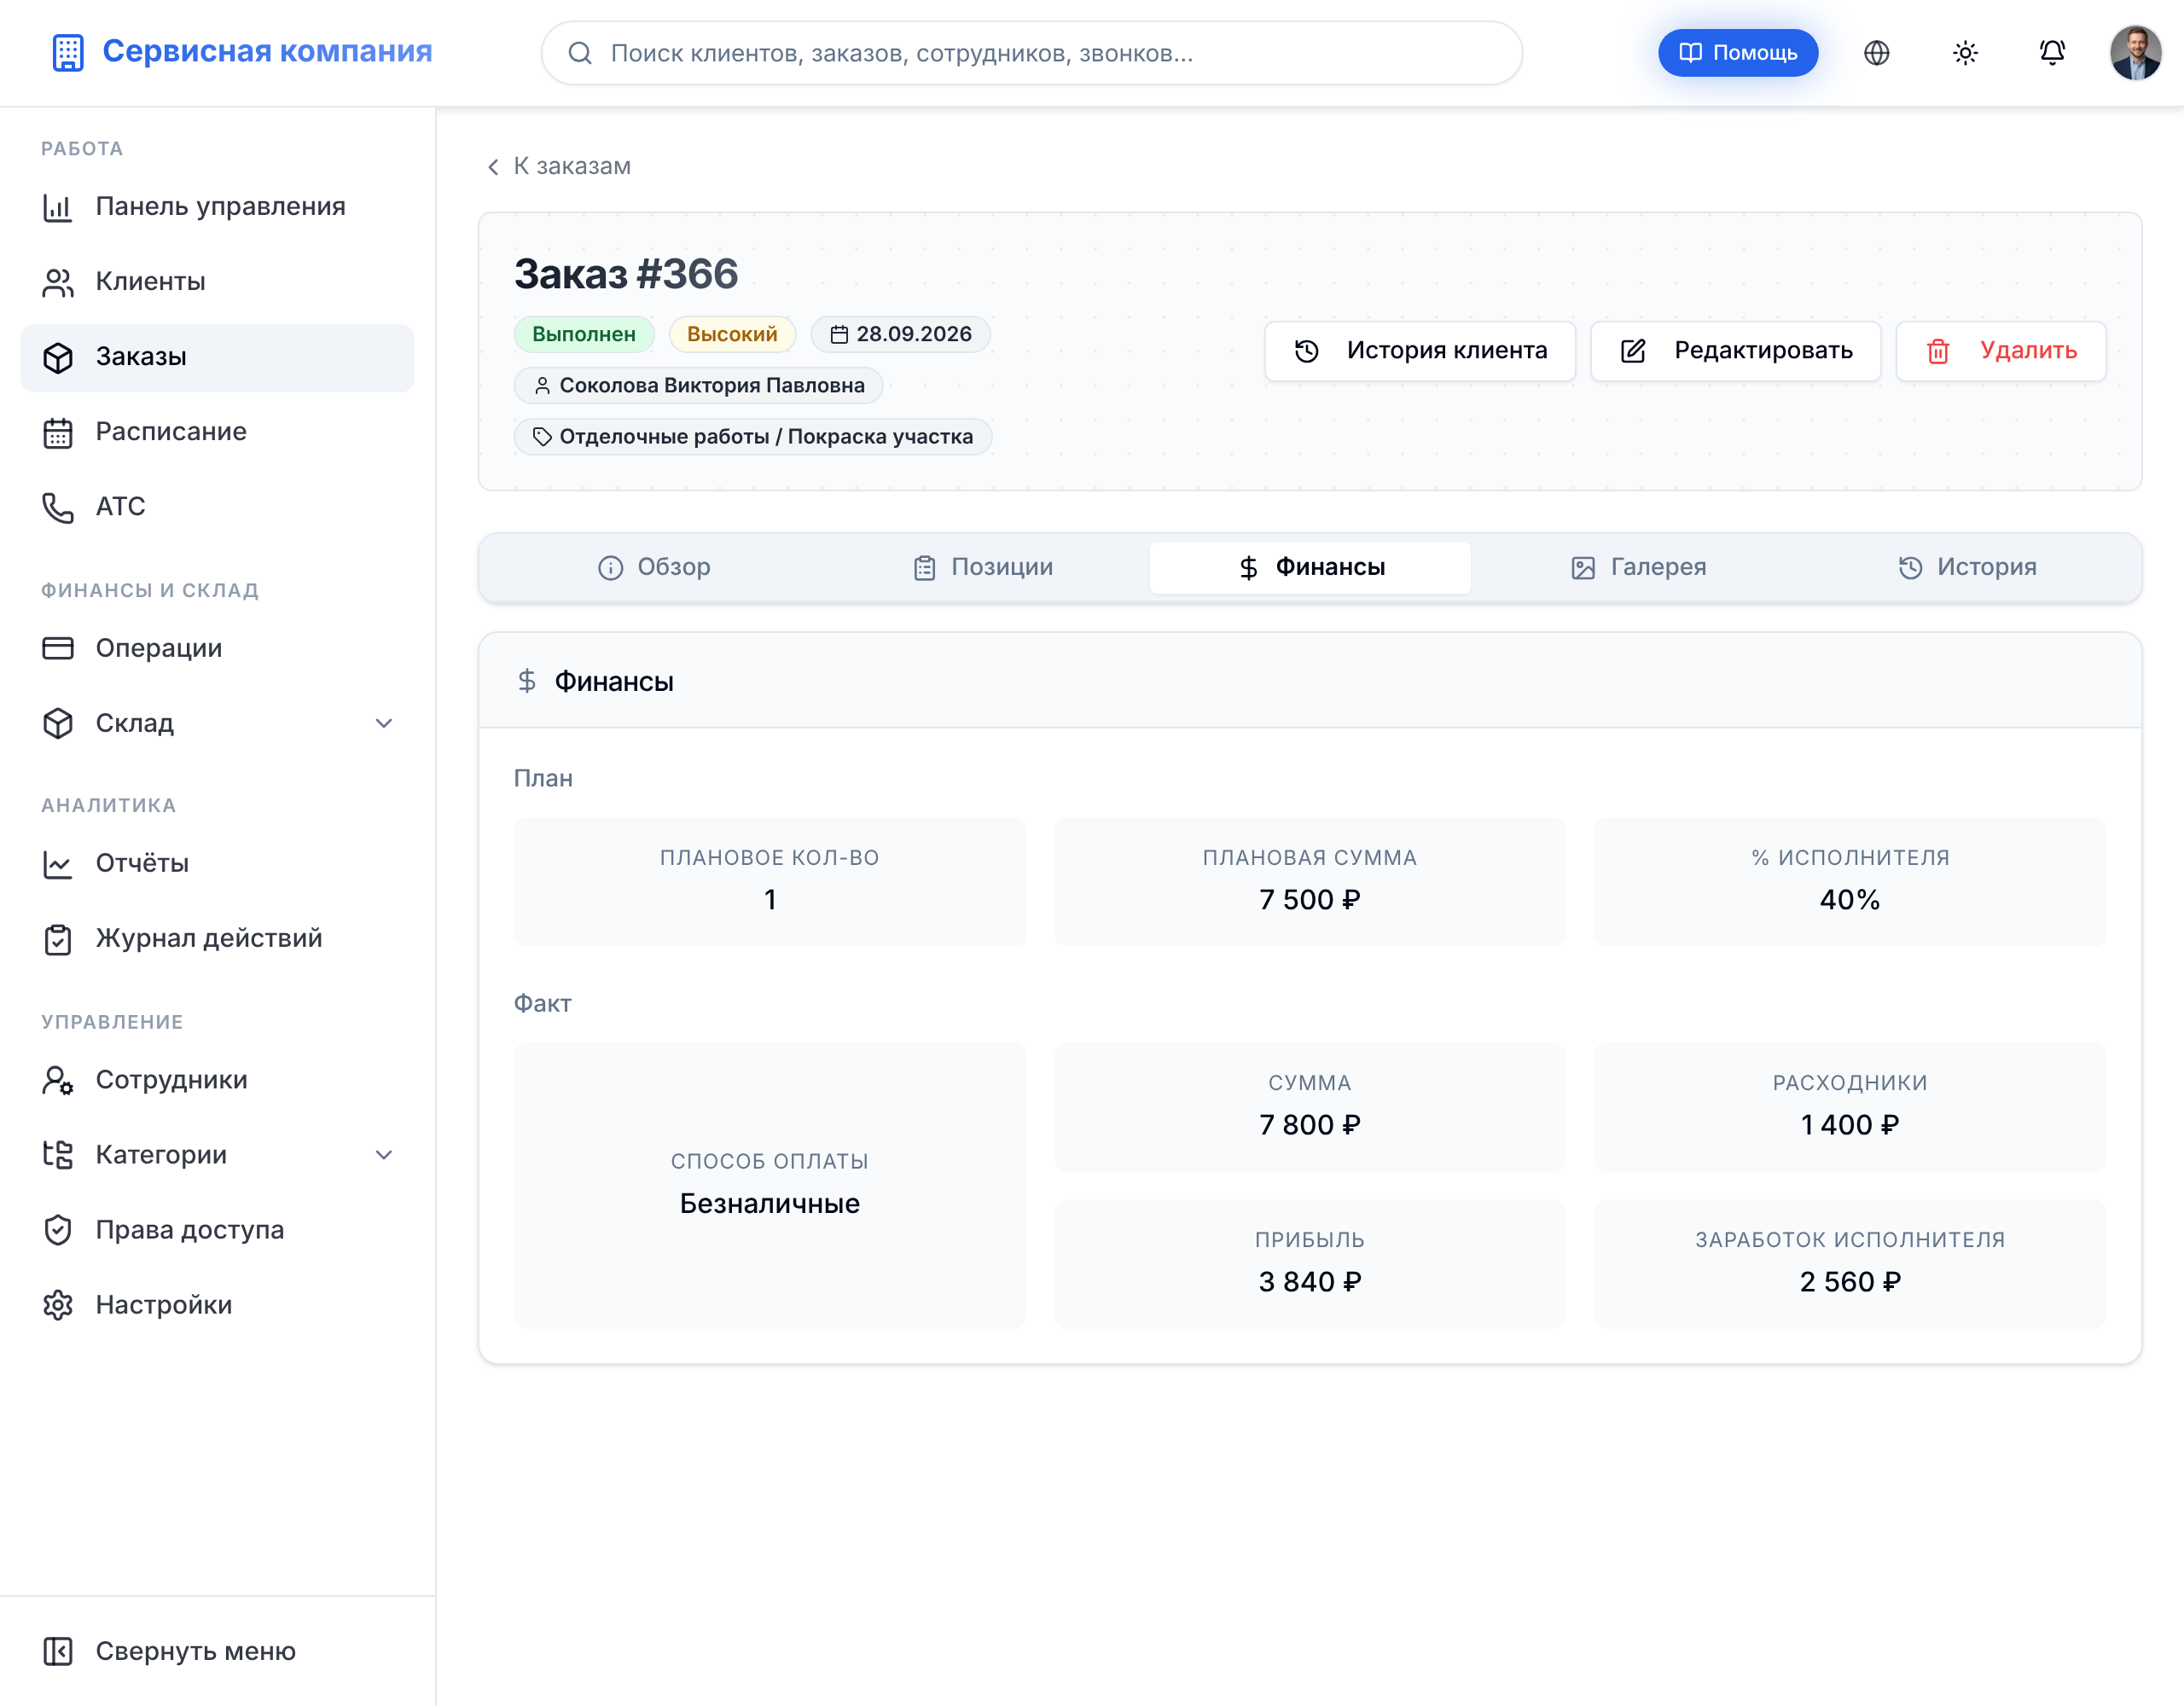Open the АТС phone section
The image size is (2184, 1706).
217,507
